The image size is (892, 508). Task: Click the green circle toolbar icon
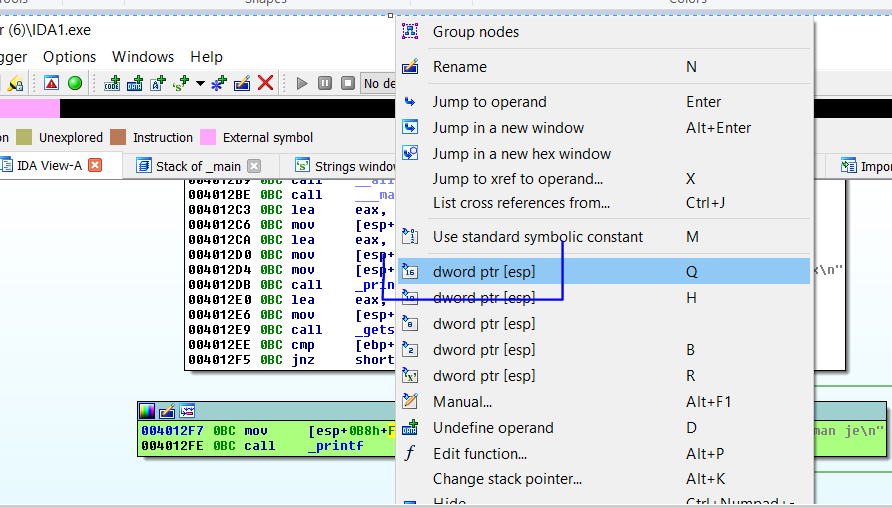[74, 83]
